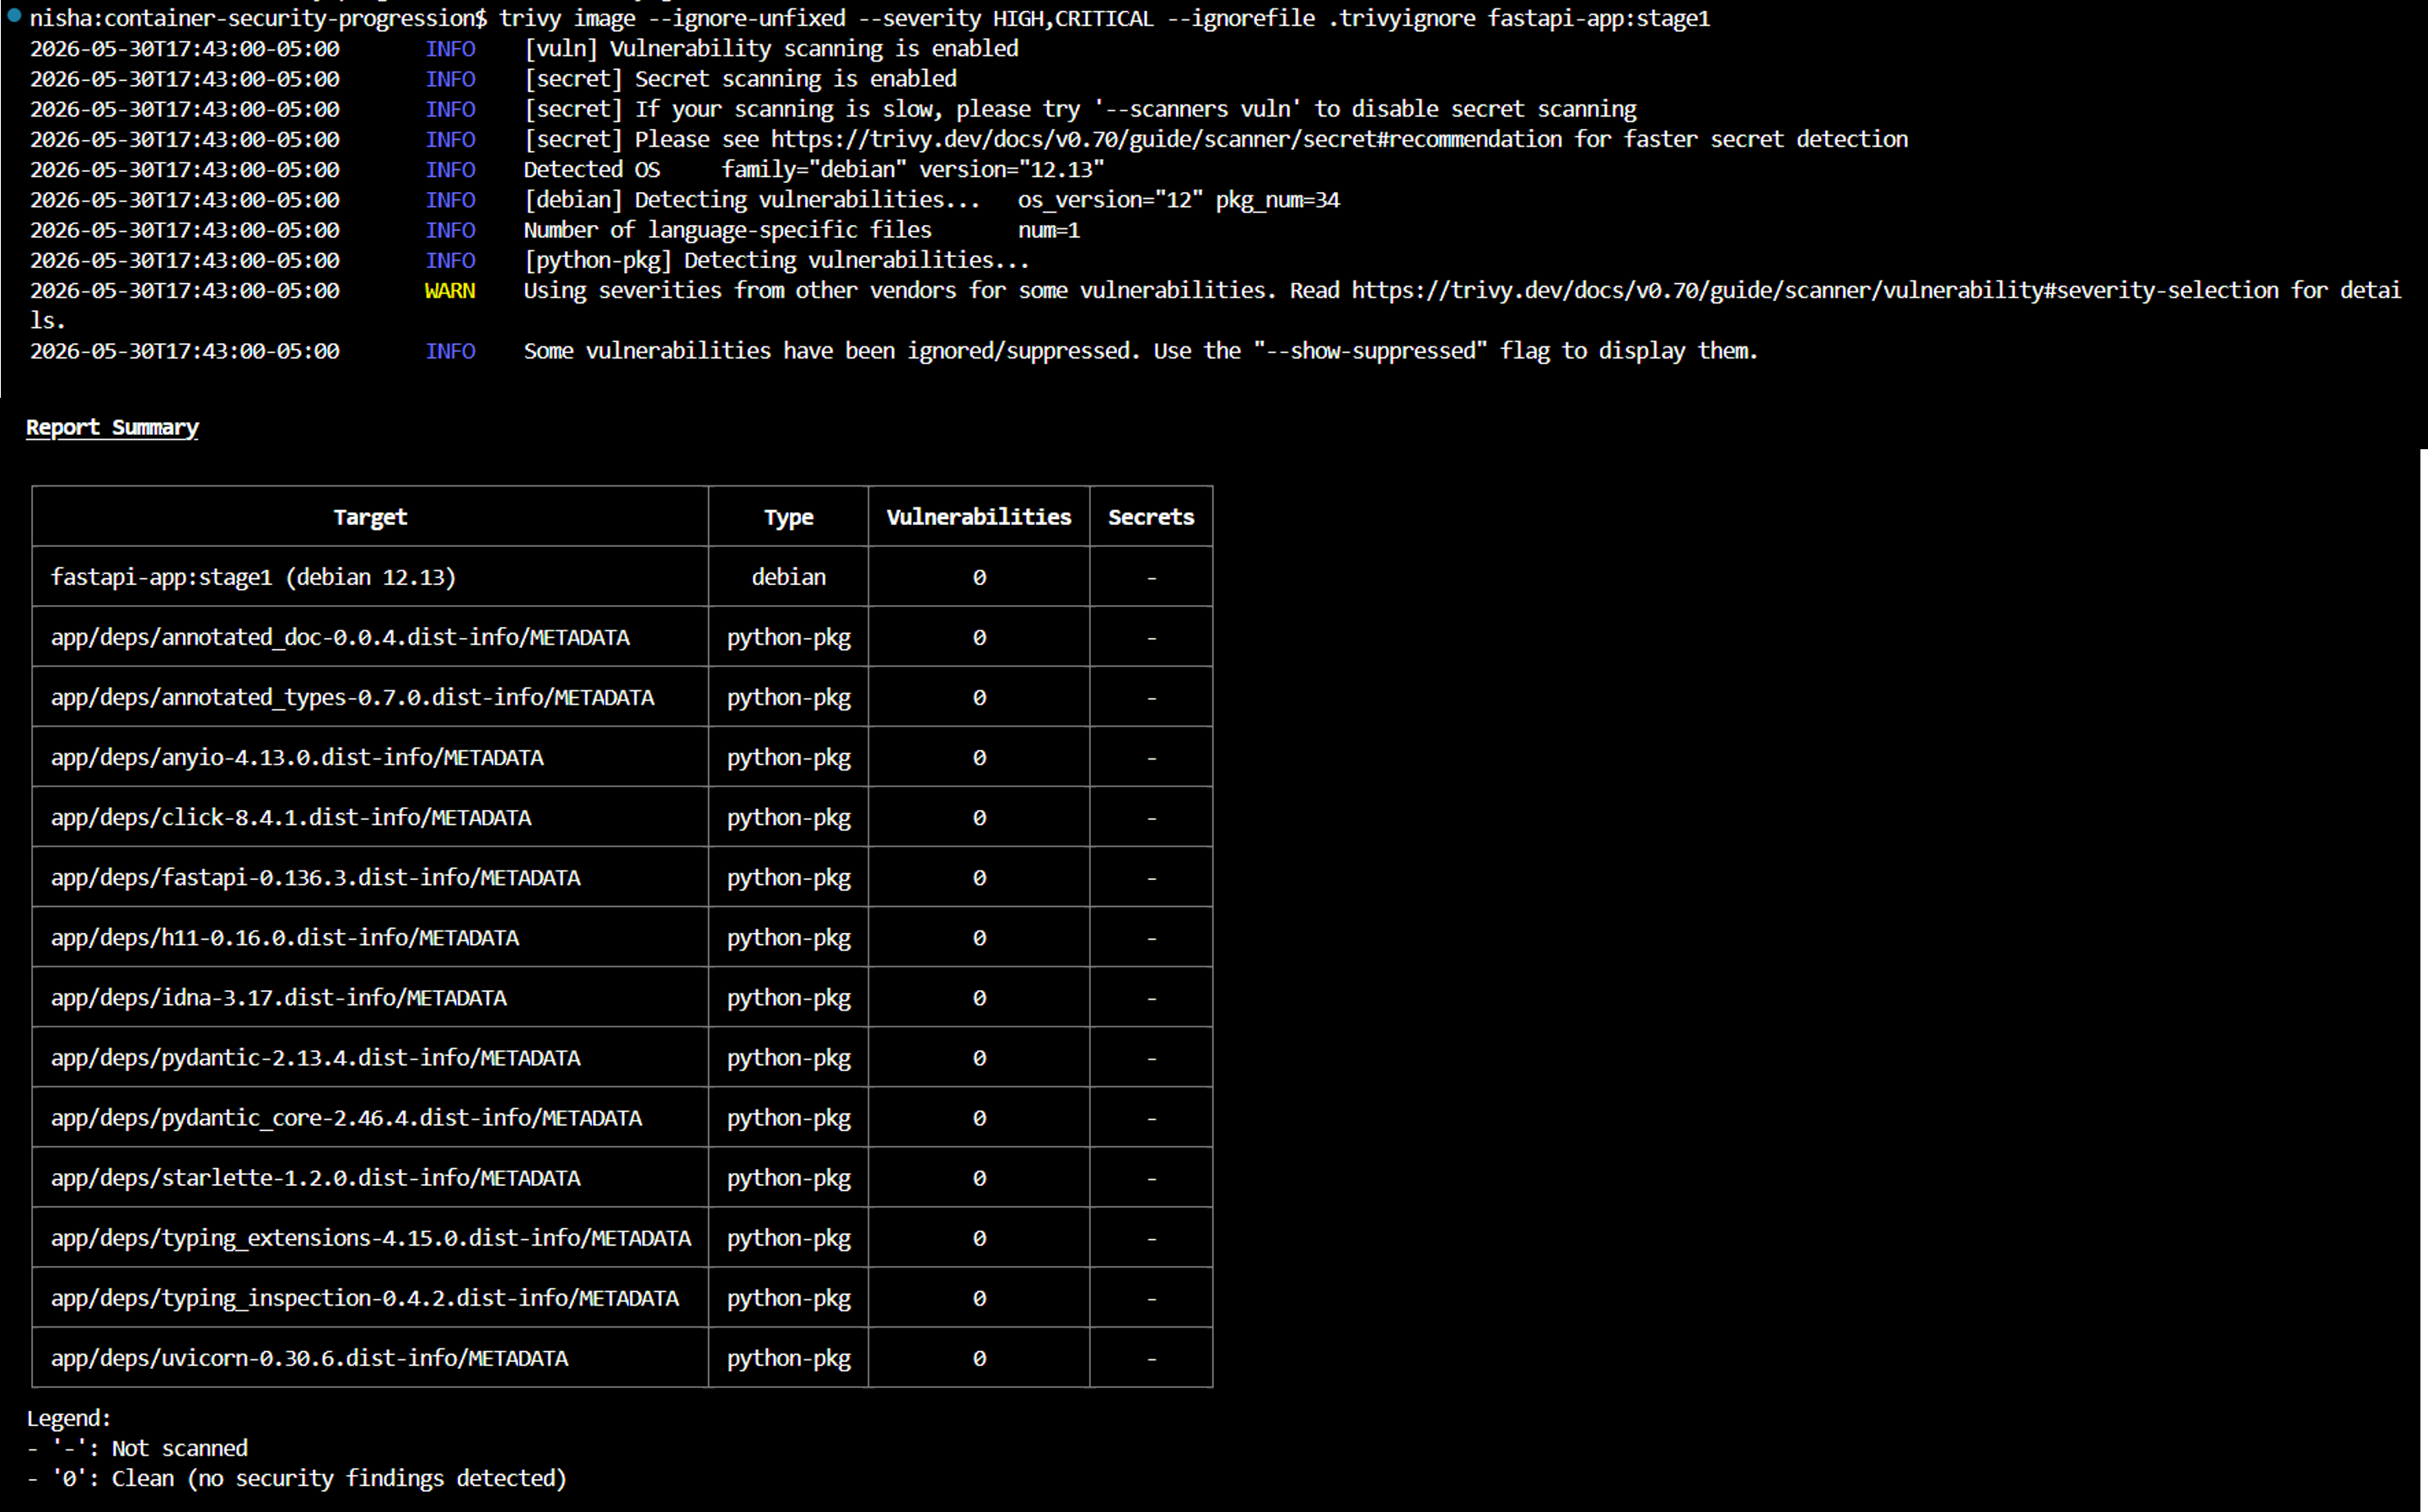
Task: Click the Secrets column header
Action: (x=1151, y=517)
